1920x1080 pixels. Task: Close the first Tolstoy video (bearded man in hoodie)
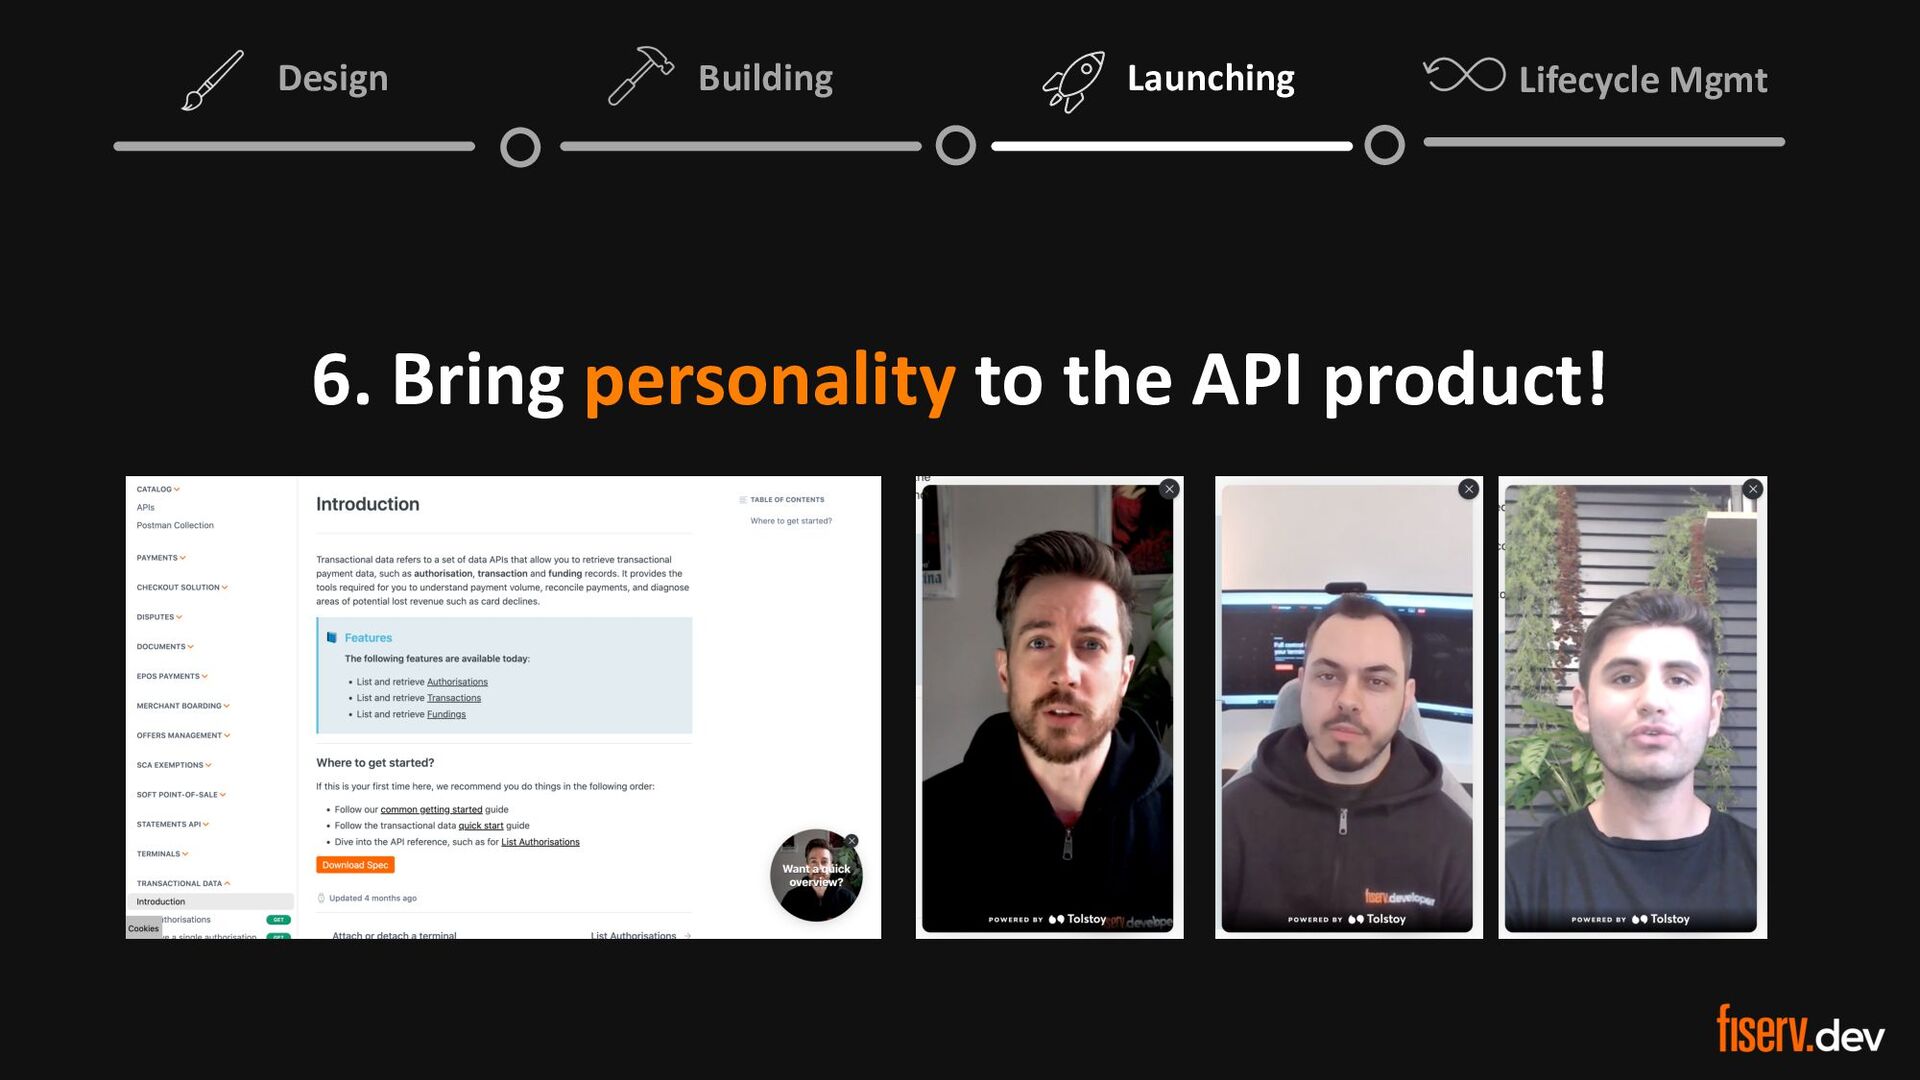pyautogui.click(x=1169, y=489)
